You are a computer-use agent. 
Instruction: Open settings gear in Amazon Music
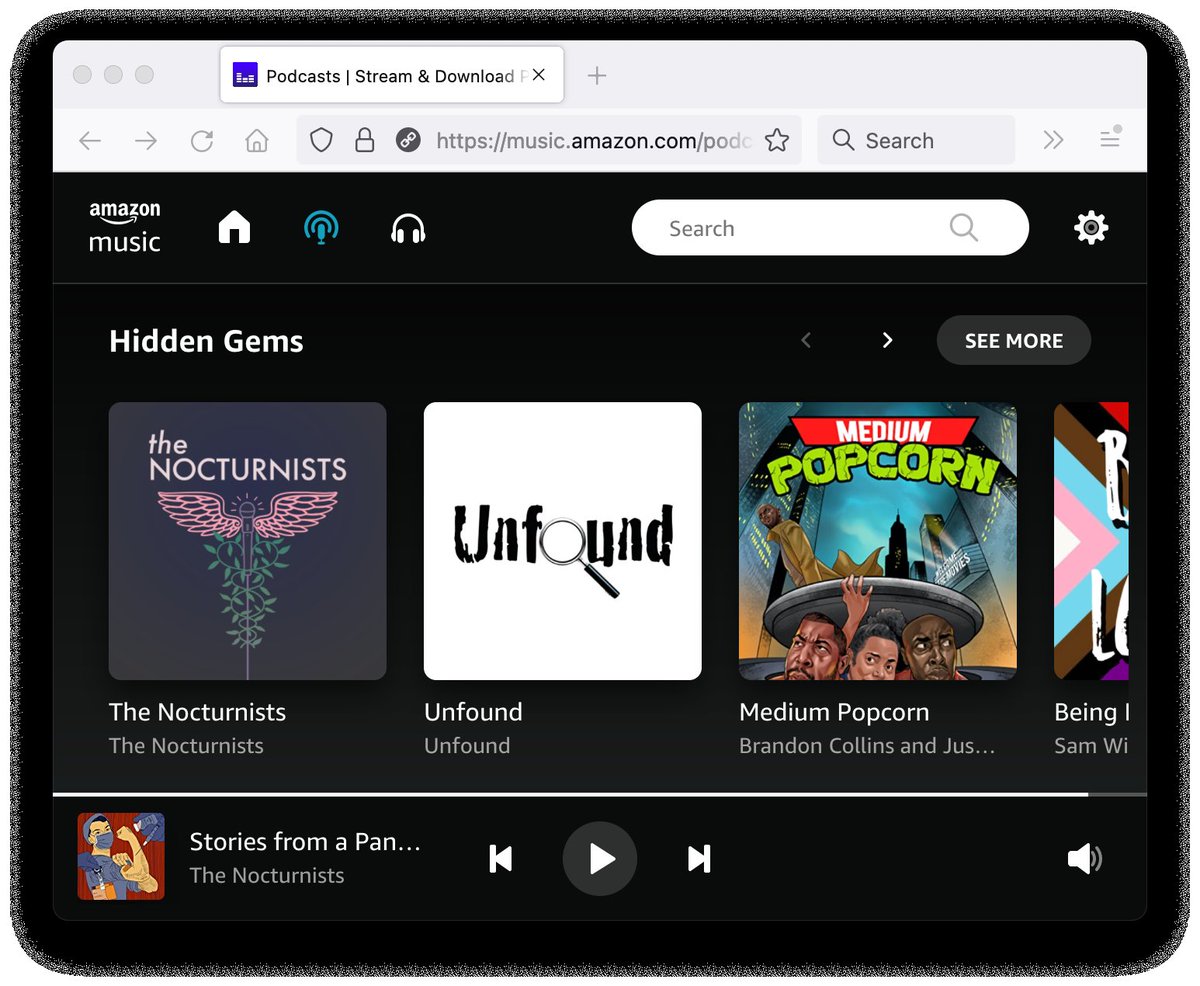pos(1091,228)
